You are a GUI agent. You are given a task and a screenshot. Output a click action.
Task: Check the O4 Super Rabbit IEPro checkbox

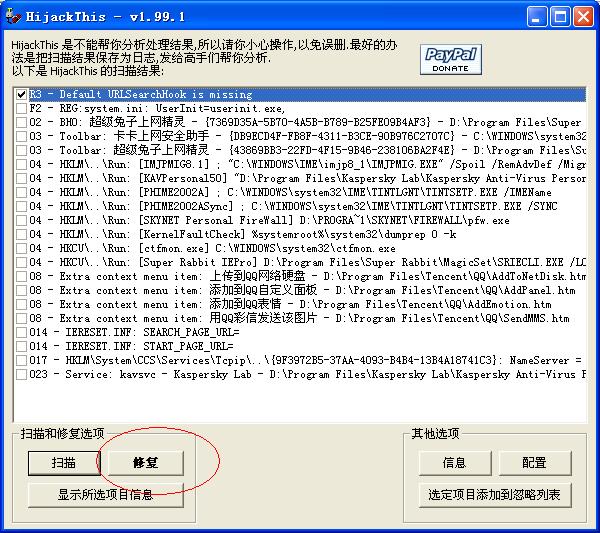coord(21,262)
